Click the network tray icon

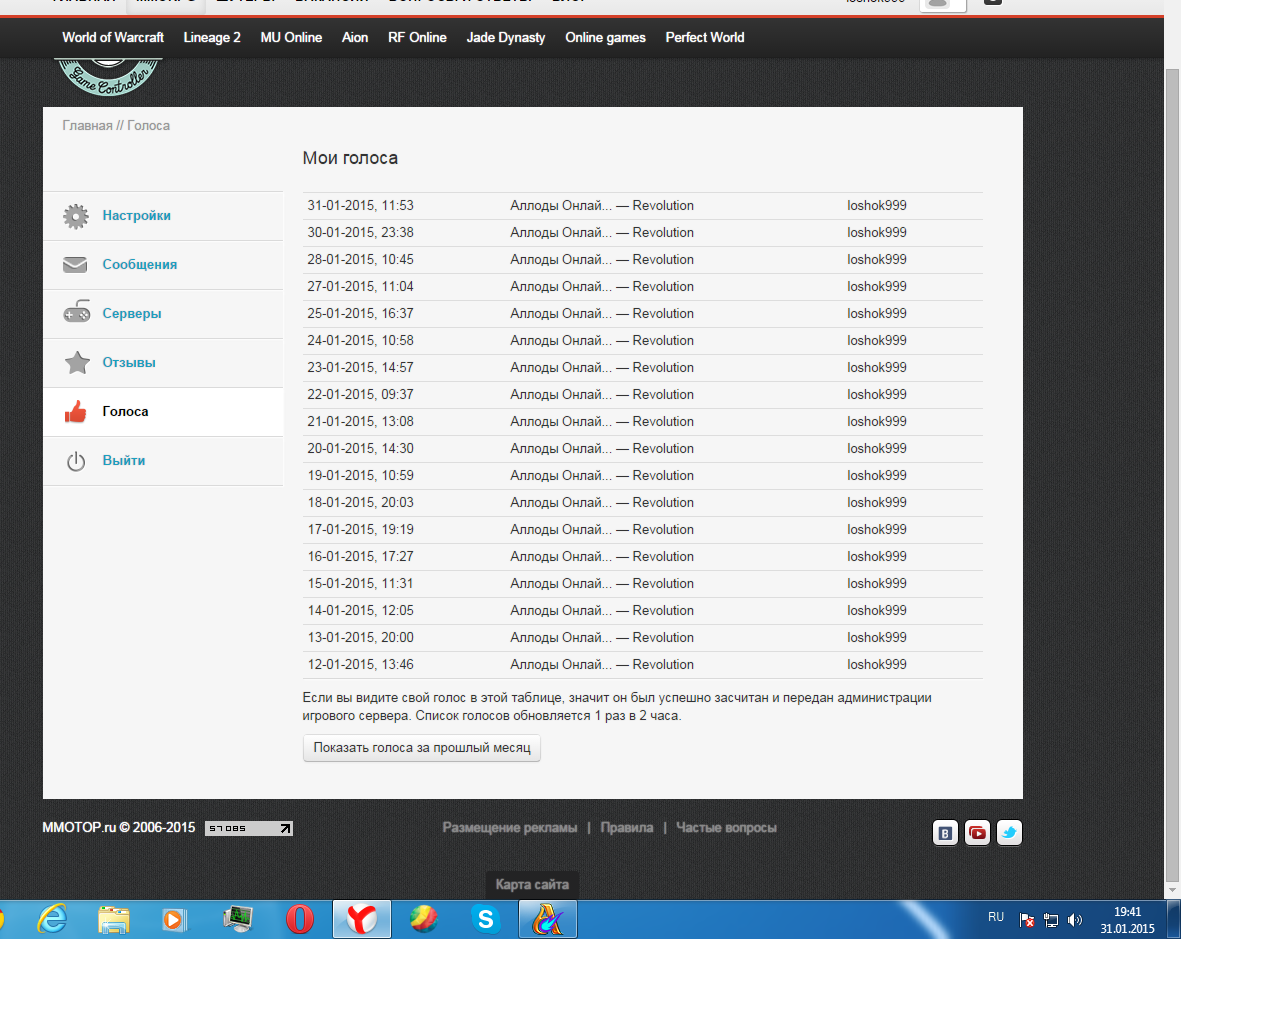click(1051, 920)
